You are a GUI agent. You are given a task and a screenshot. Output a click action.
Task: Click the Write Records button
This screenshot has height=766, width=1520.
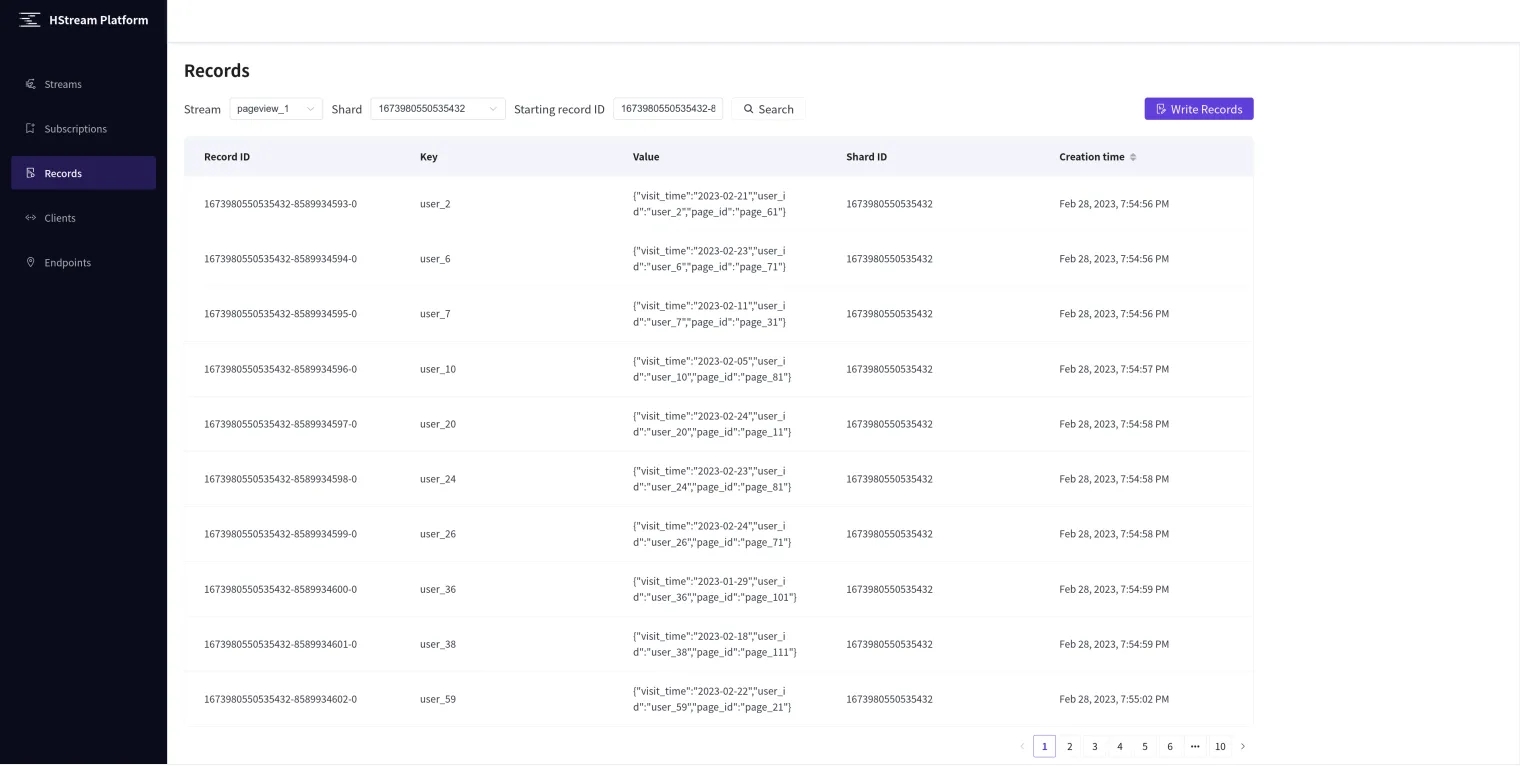(1198, 109)
